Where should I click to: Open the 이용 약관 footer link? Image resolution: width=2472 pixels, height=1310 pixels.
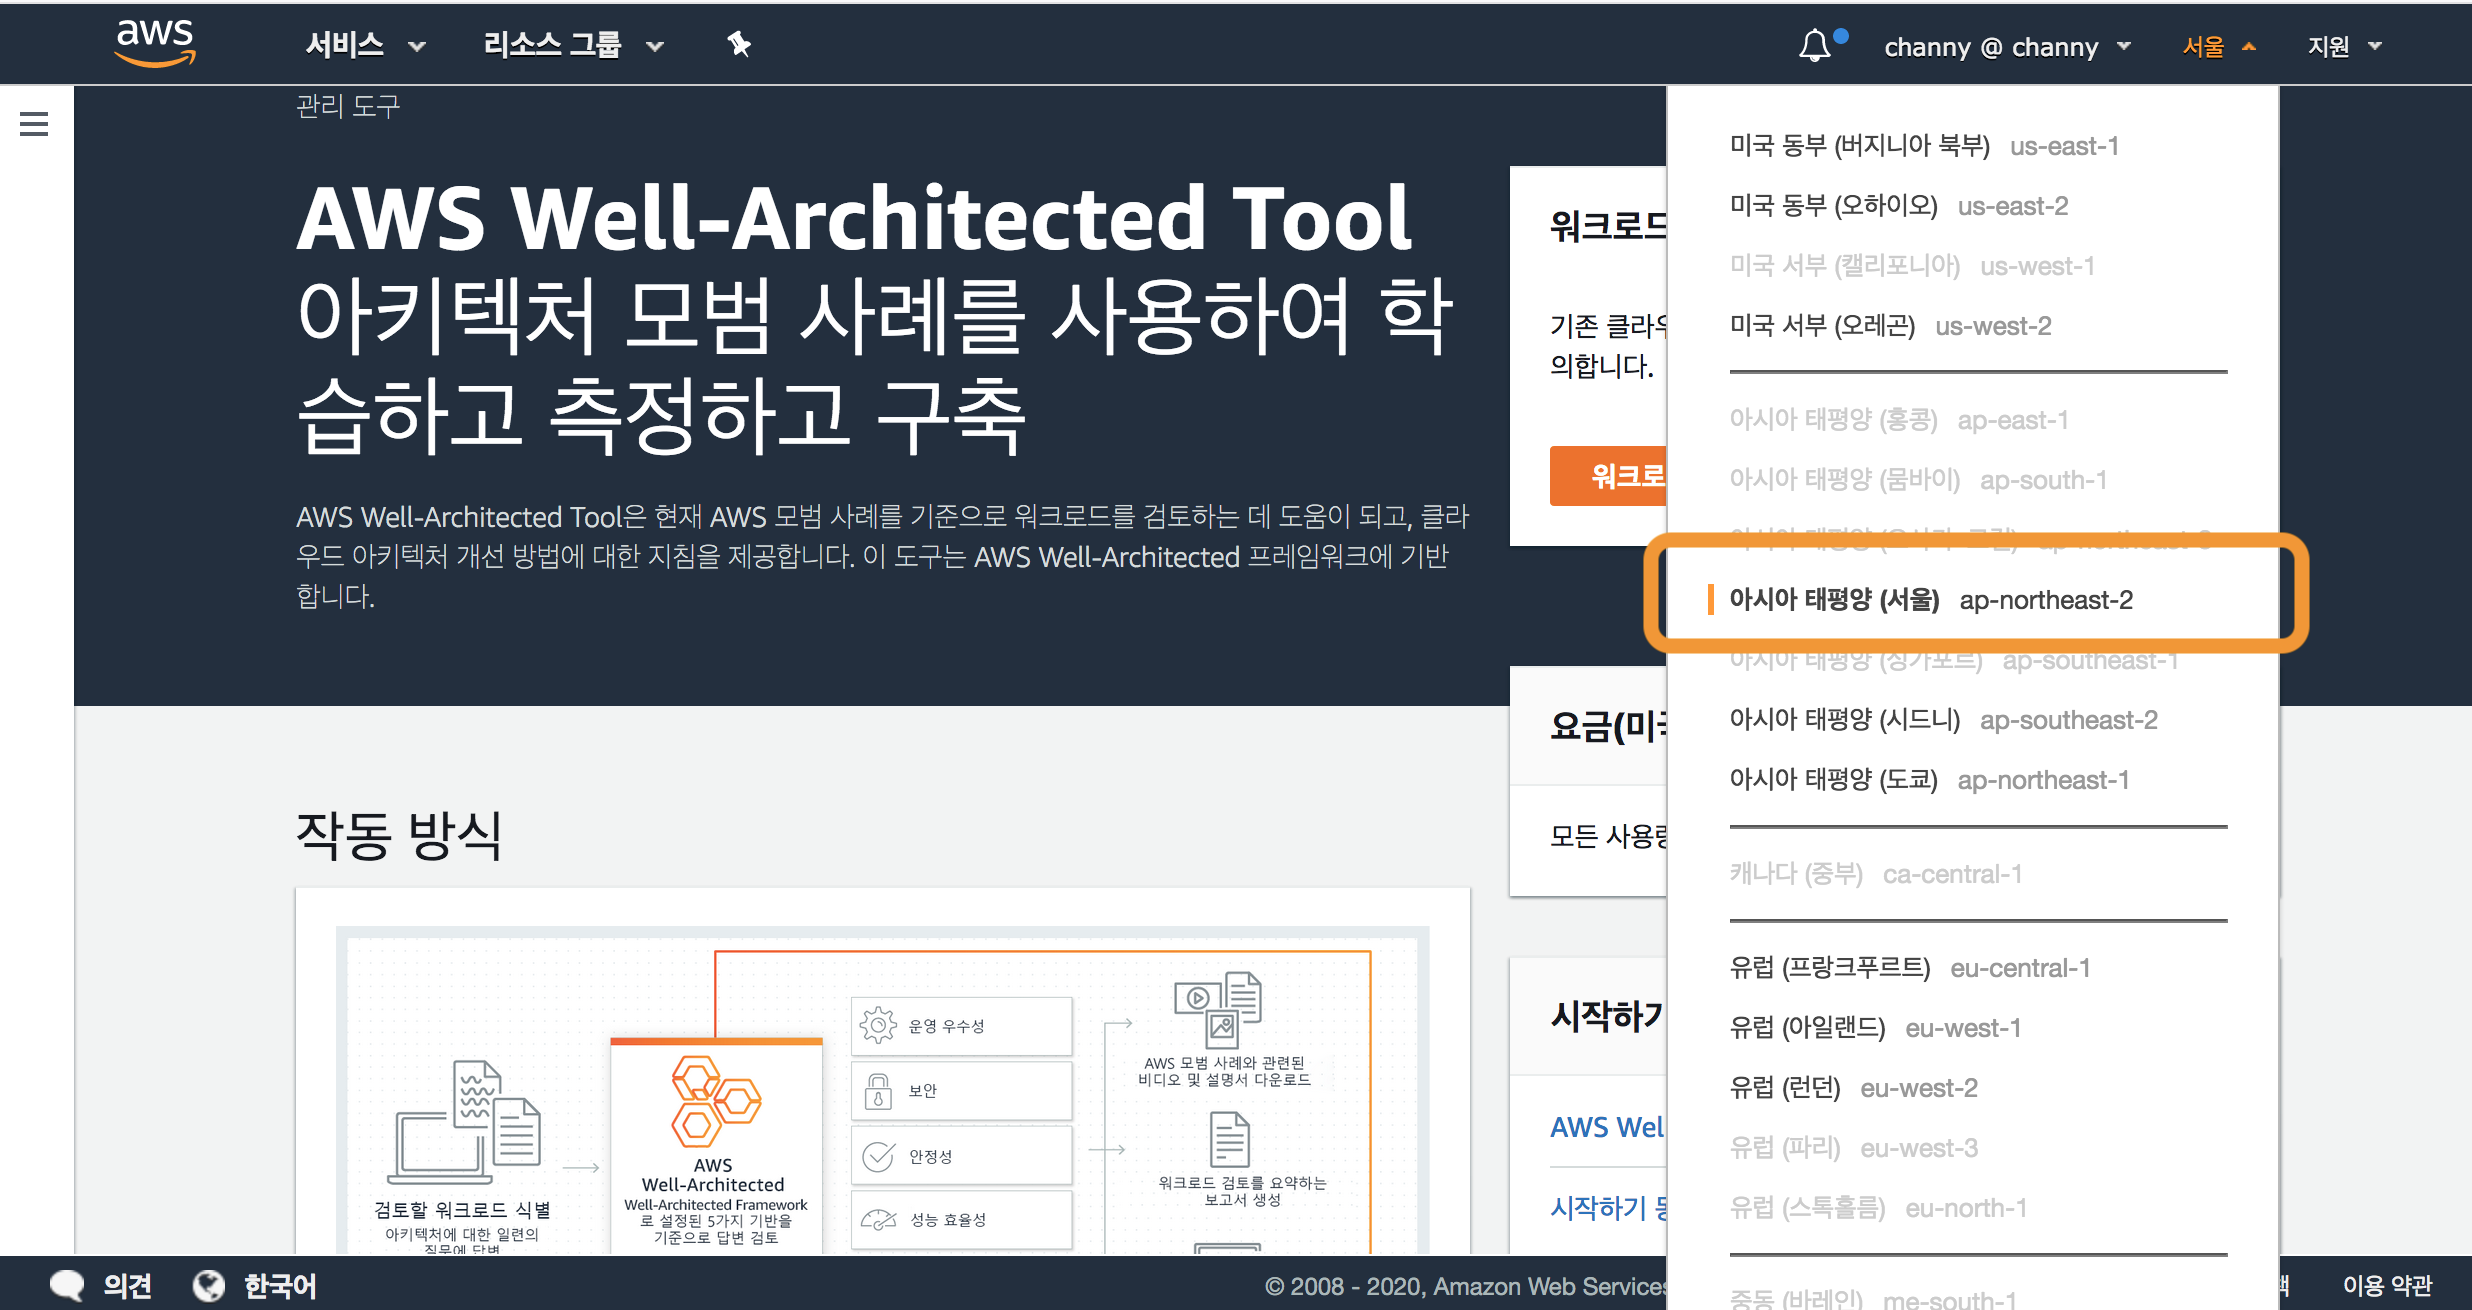pyautogui.click(x=2386, y=1285)
